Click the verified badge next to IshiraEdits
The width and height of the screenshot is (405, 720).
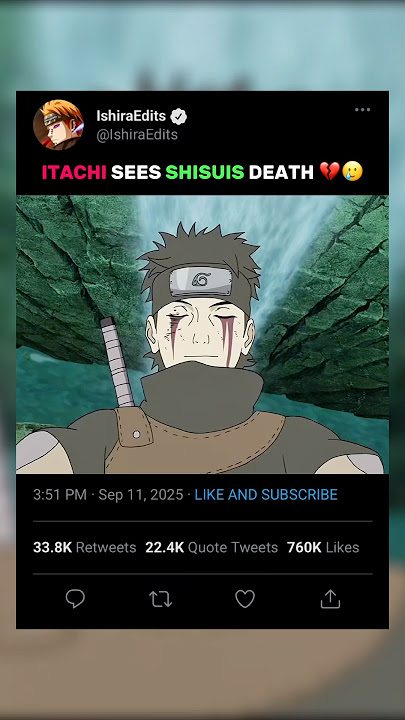click(x=179, y=117)
